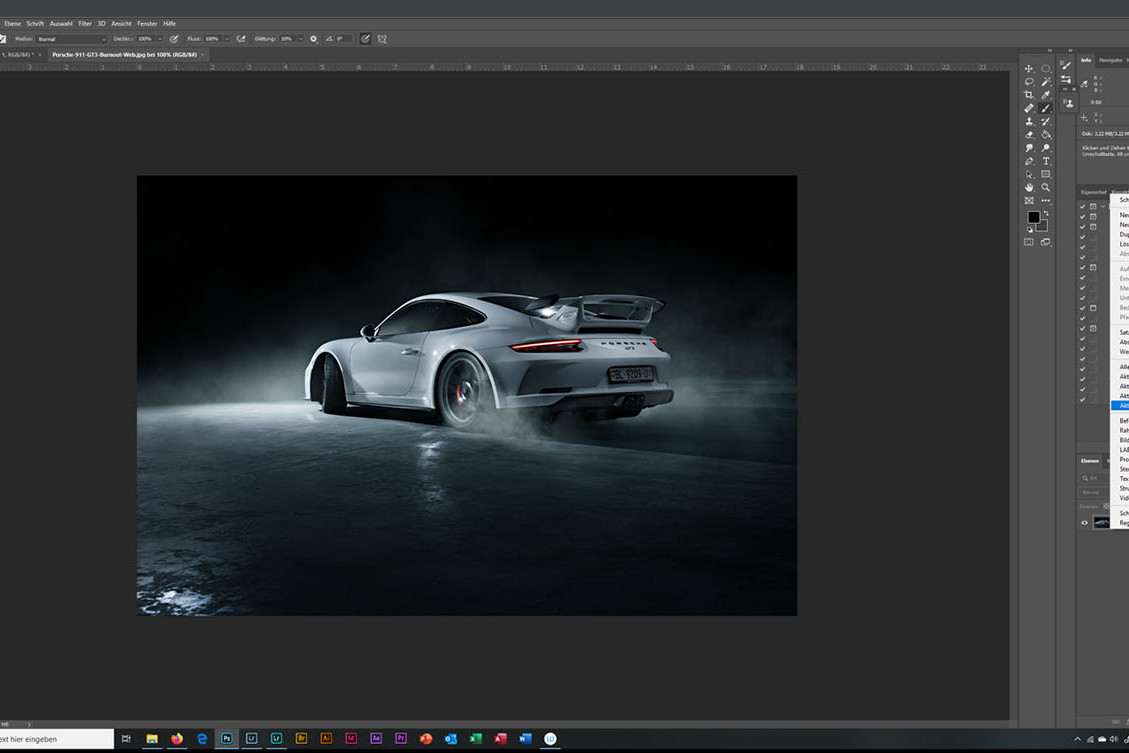Swap foreground and background colors
The height and width of the screenshot is (753, 1129).
click(x=1046, y=213)
